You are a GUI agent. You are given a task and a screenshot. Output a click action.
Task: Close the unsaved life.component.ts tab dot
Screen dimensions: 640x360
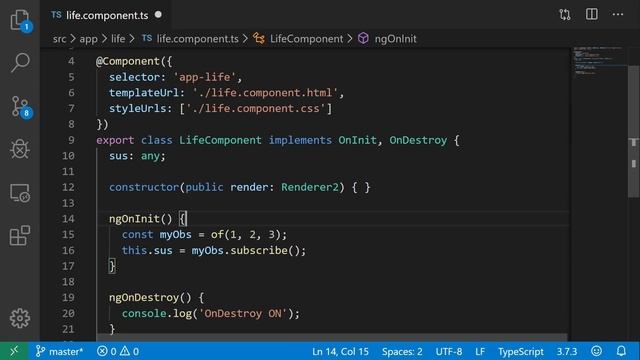(158, 15)
